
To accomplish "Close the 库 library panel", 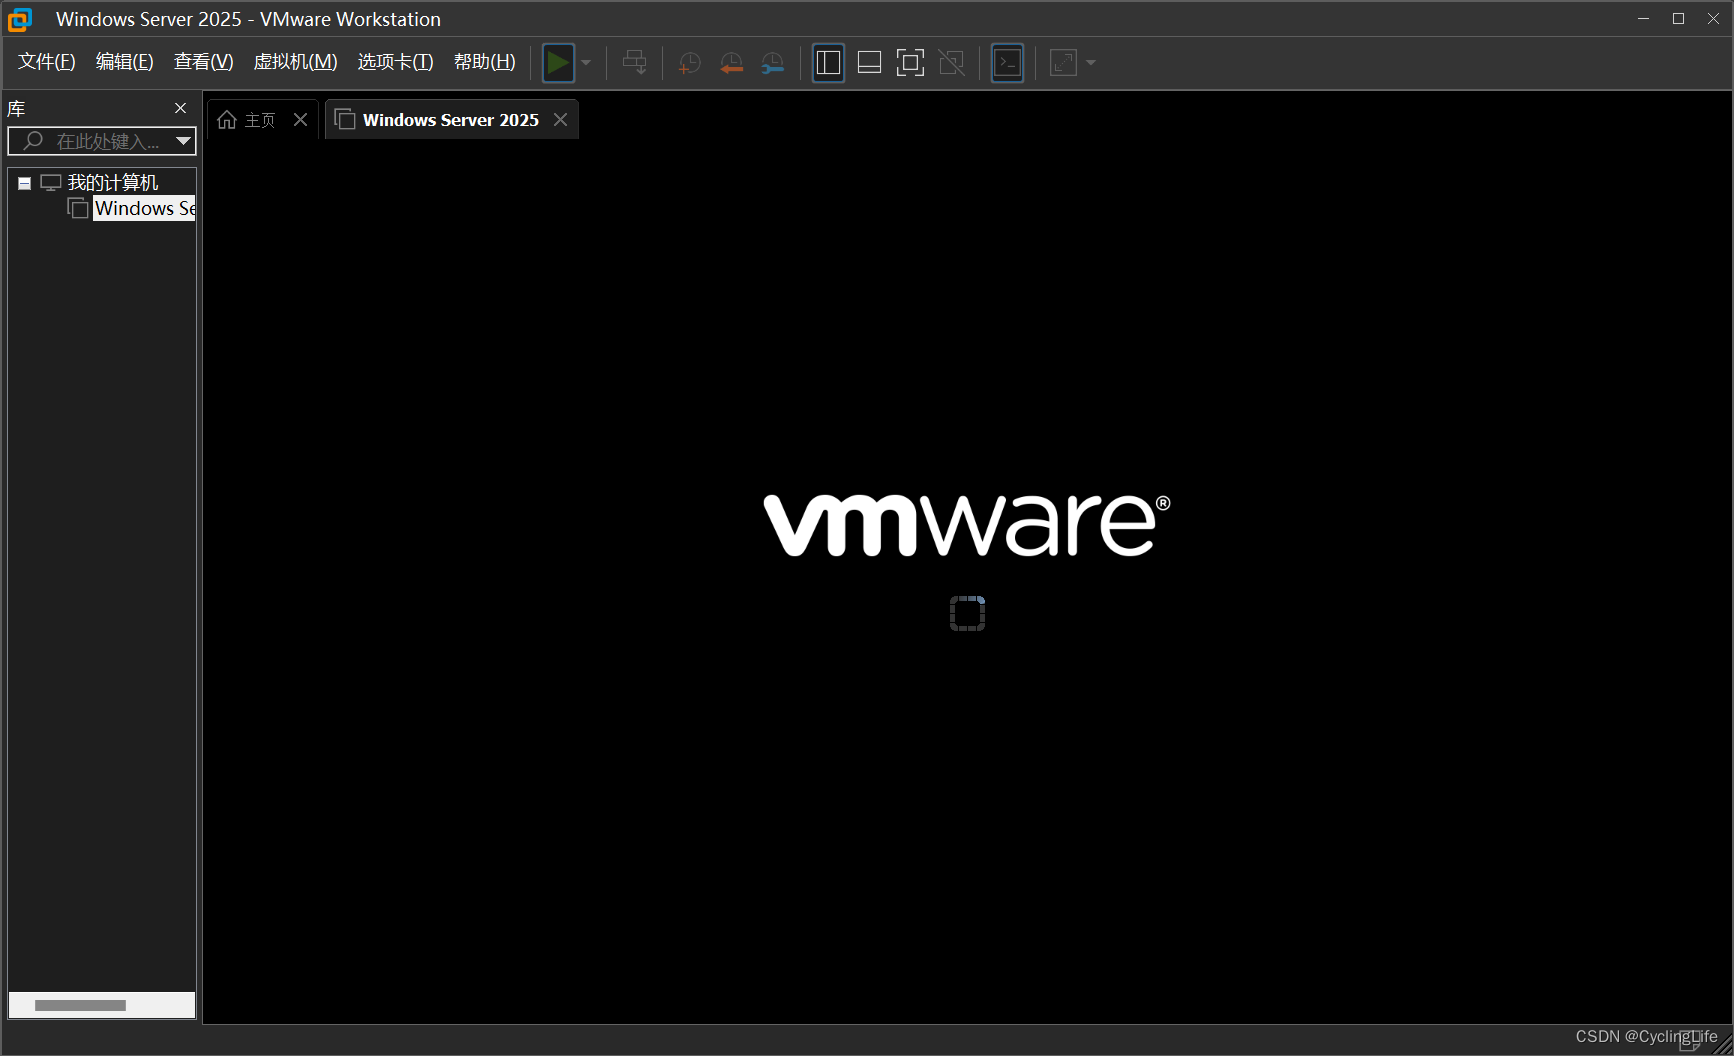I will click(180, 108).
